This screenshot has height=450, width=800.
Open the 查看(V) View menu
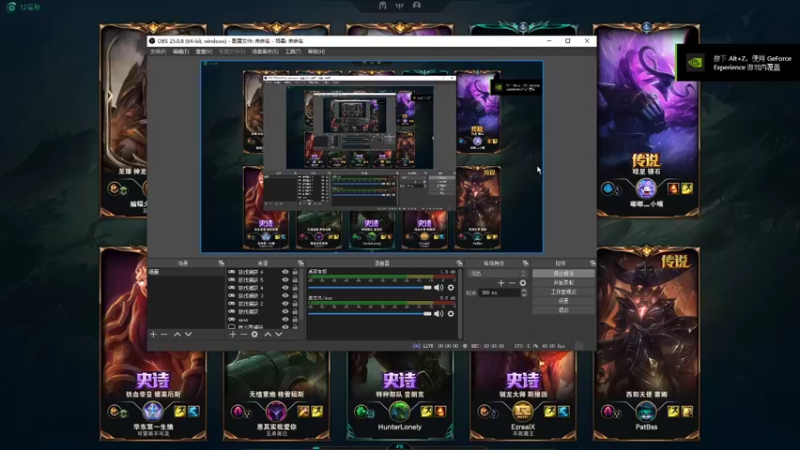click(x=204, y=52)
